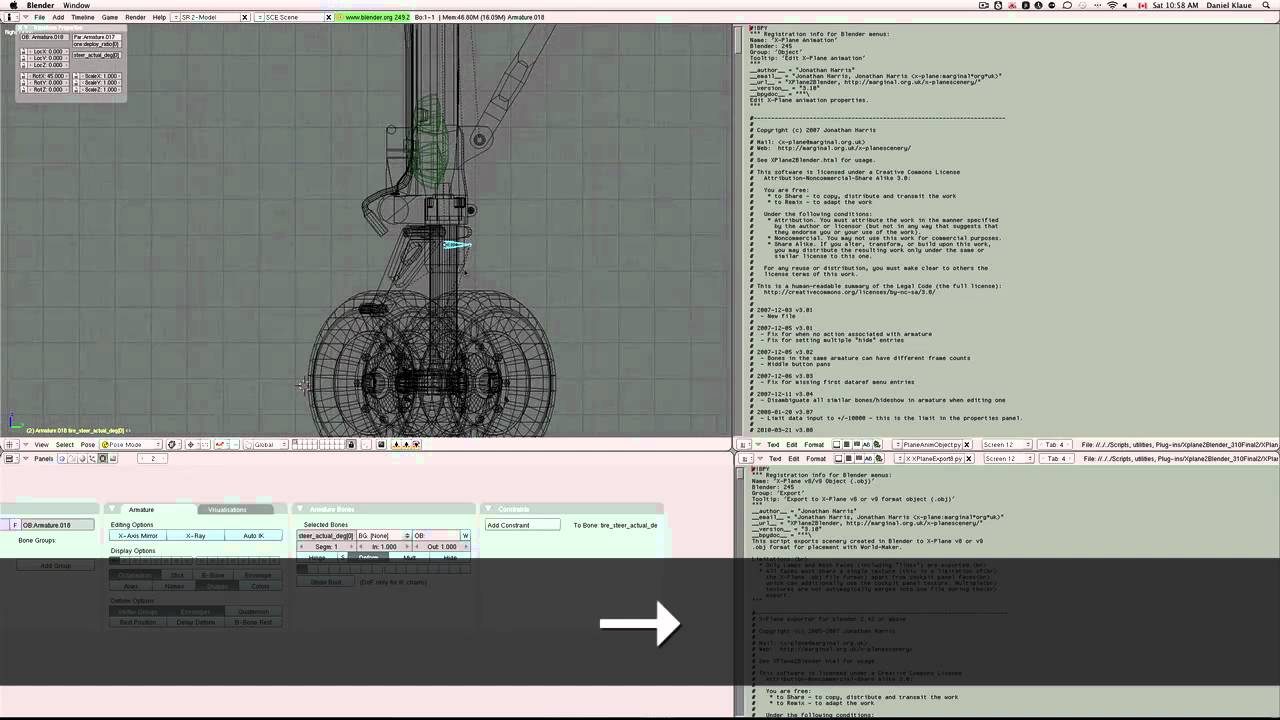This screenshot has height=720, width=1280.
Task: Click the dimmed Add Group button
Action: pos(55,566)
